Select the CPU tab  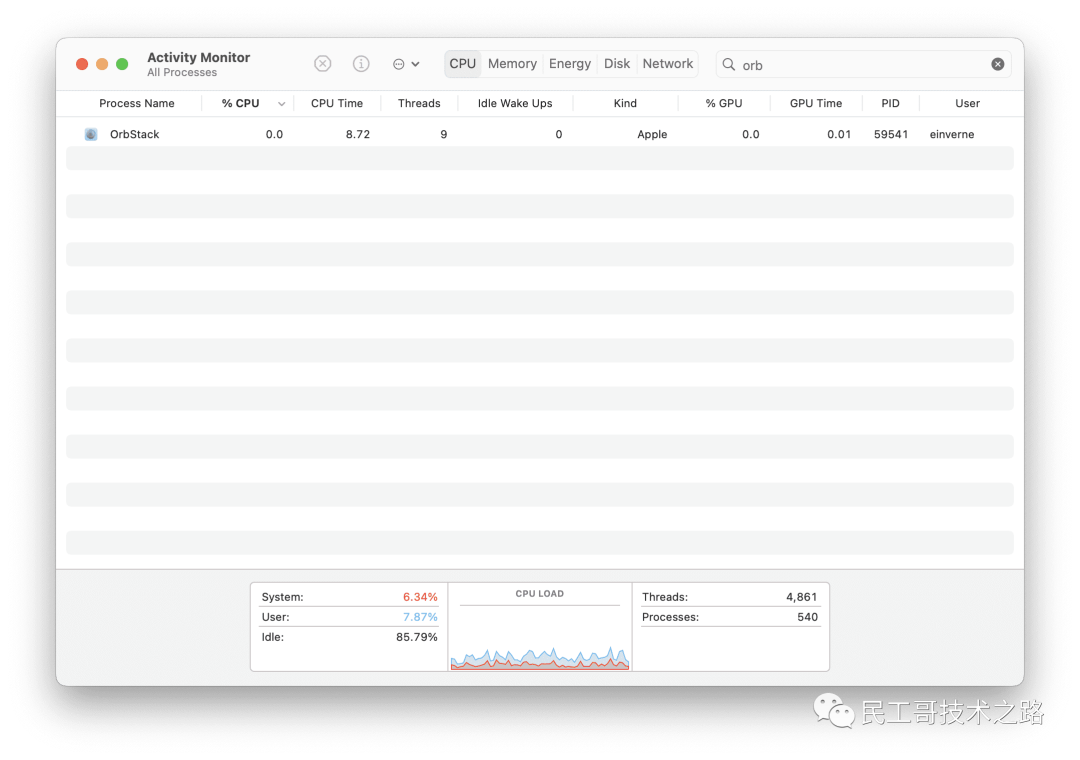tap(462, 63)
